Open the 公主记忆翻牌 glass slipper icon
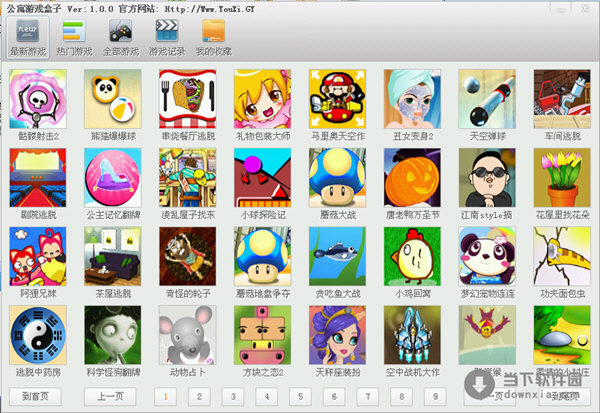The image size is (600, 413). pyautogui.click(x=113, y=178)
